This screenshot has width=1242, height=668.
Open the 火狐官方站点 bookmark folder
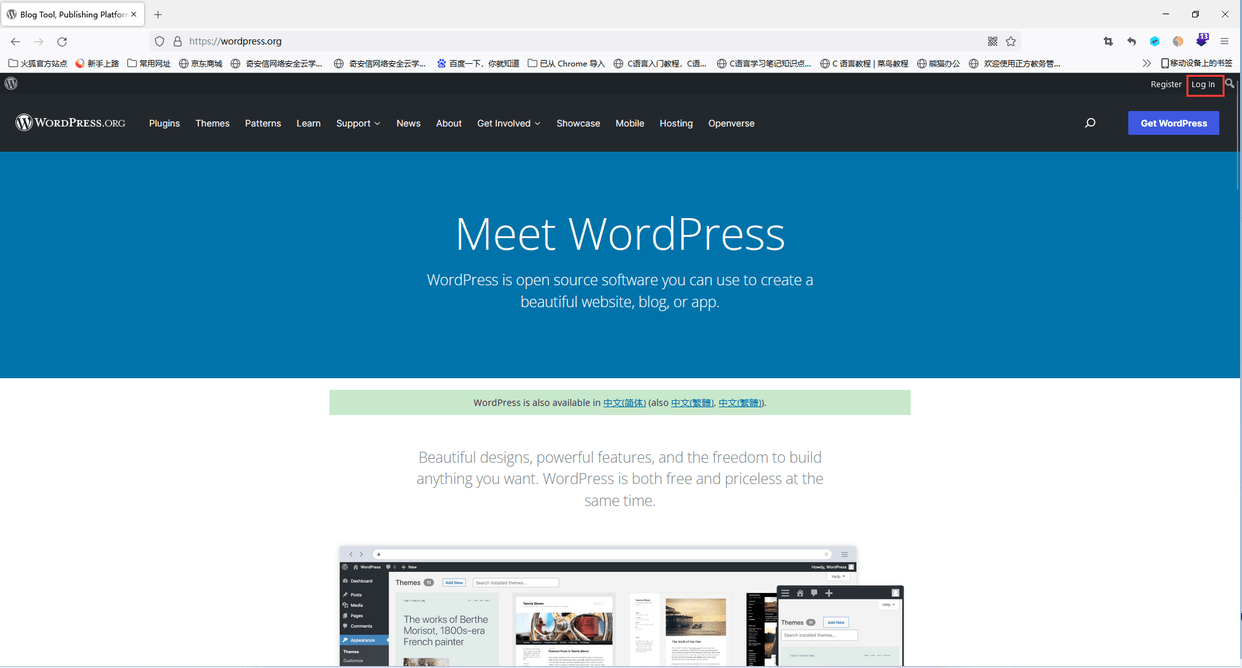(38, 63)
